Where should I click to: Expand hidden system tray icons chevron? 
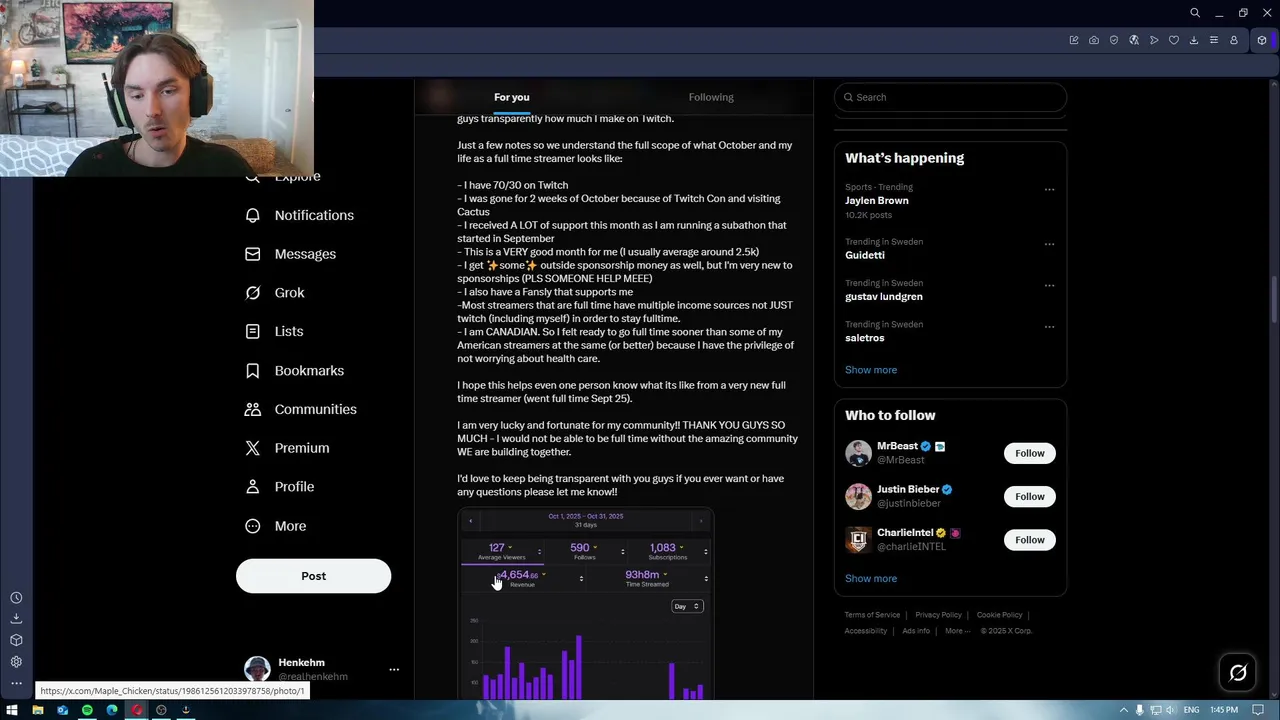tap(1124, 710)
